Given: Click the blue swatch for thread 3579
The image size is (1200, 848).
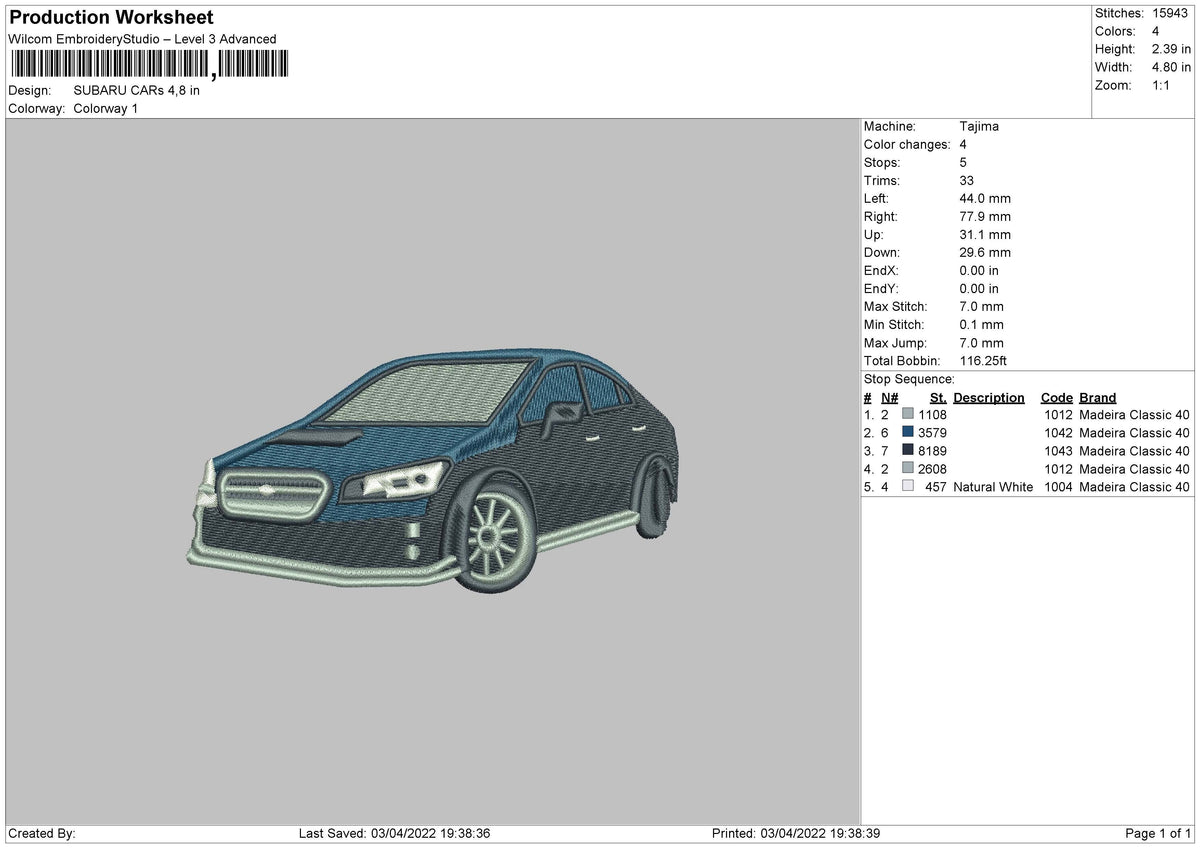Looking at the screenshot, I should 908,433.
